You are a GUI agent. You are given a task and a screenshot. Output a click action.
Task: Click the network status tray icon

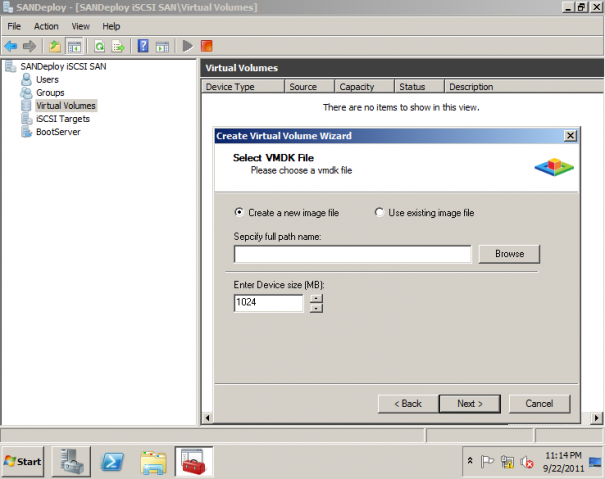(507, 462)
